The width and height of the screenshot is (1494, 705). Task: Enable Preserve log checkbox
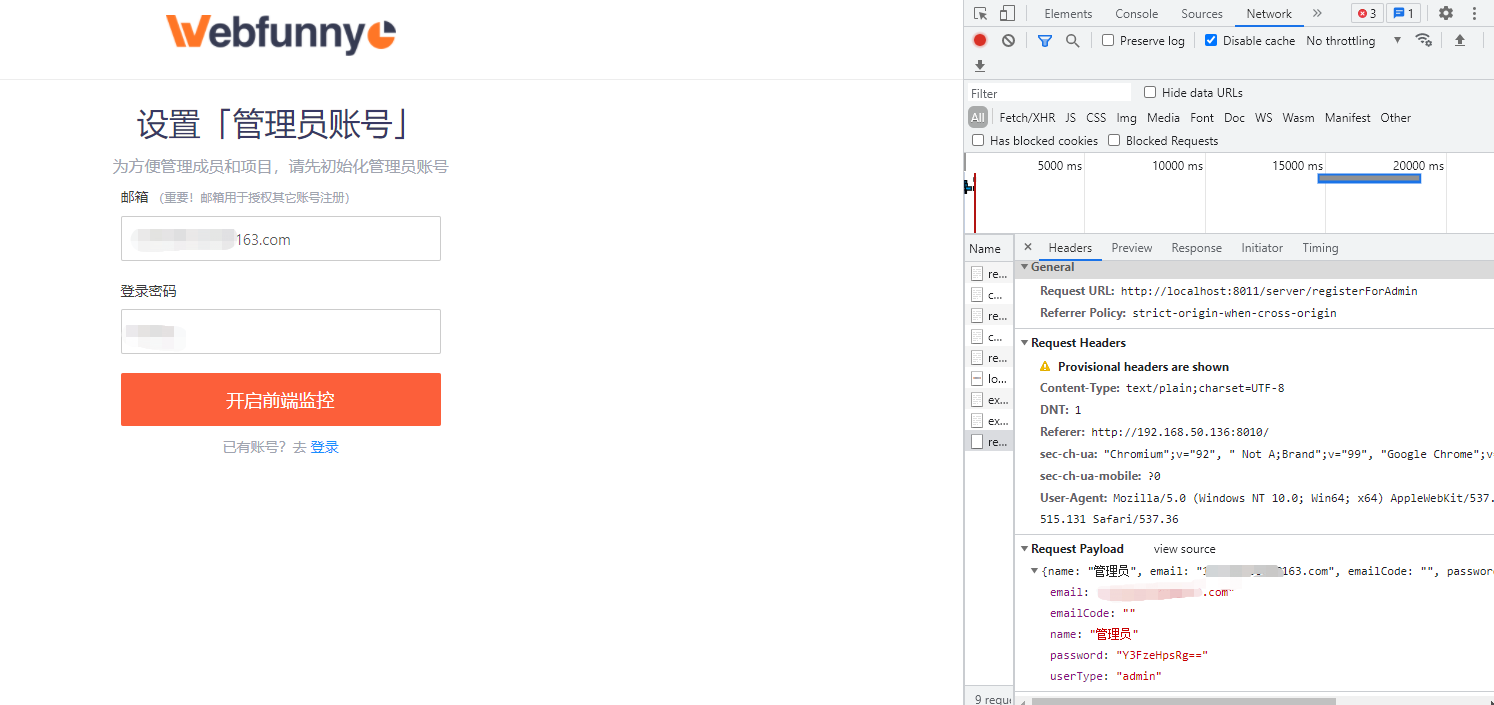(x=1108, y=40)
